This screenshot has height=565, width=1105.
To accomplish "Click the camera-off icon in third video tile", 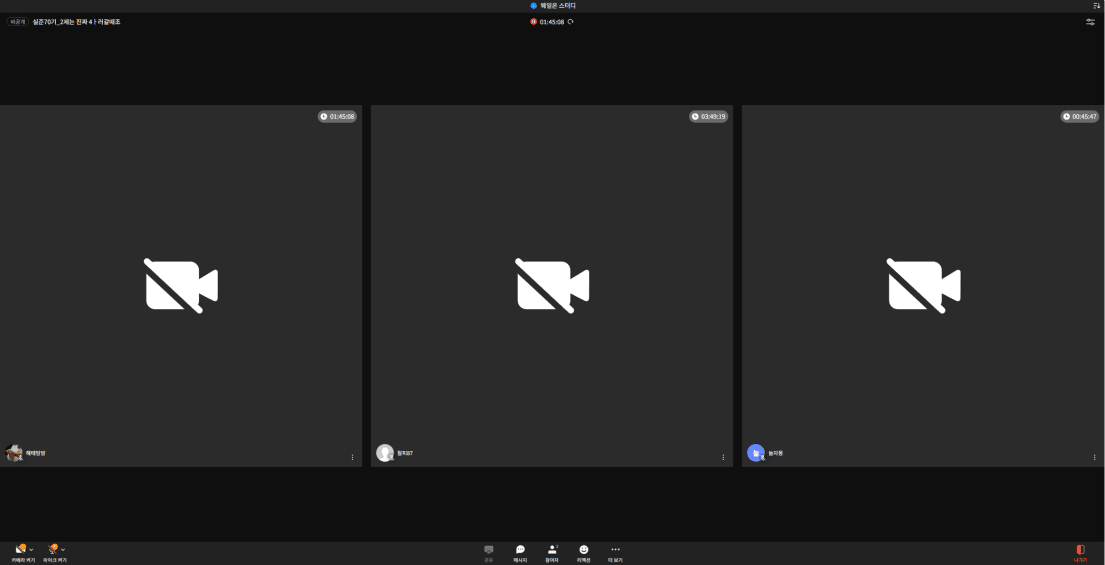I will coord(923,285).
